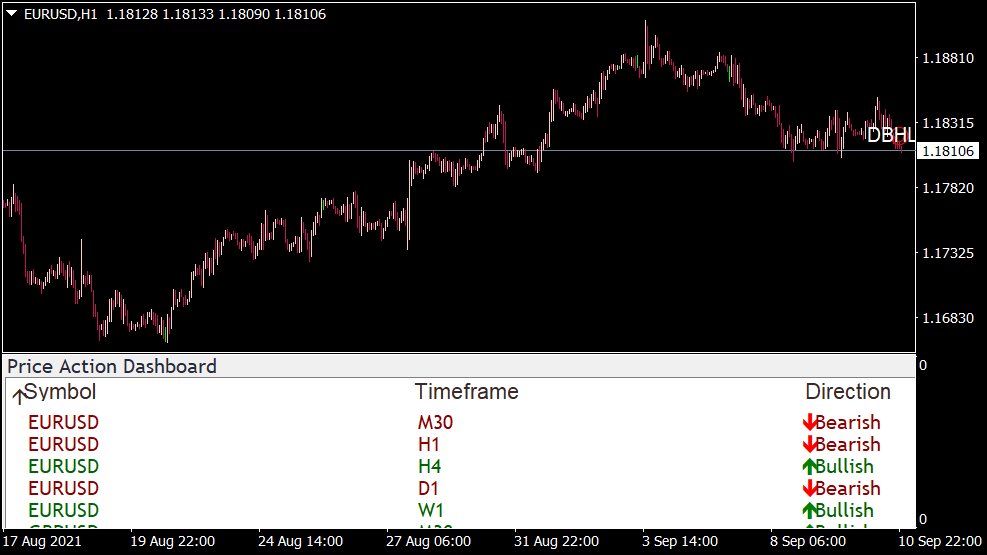Select the Direction column header
This screenshot has width=987, height=555.
(848, 392)
